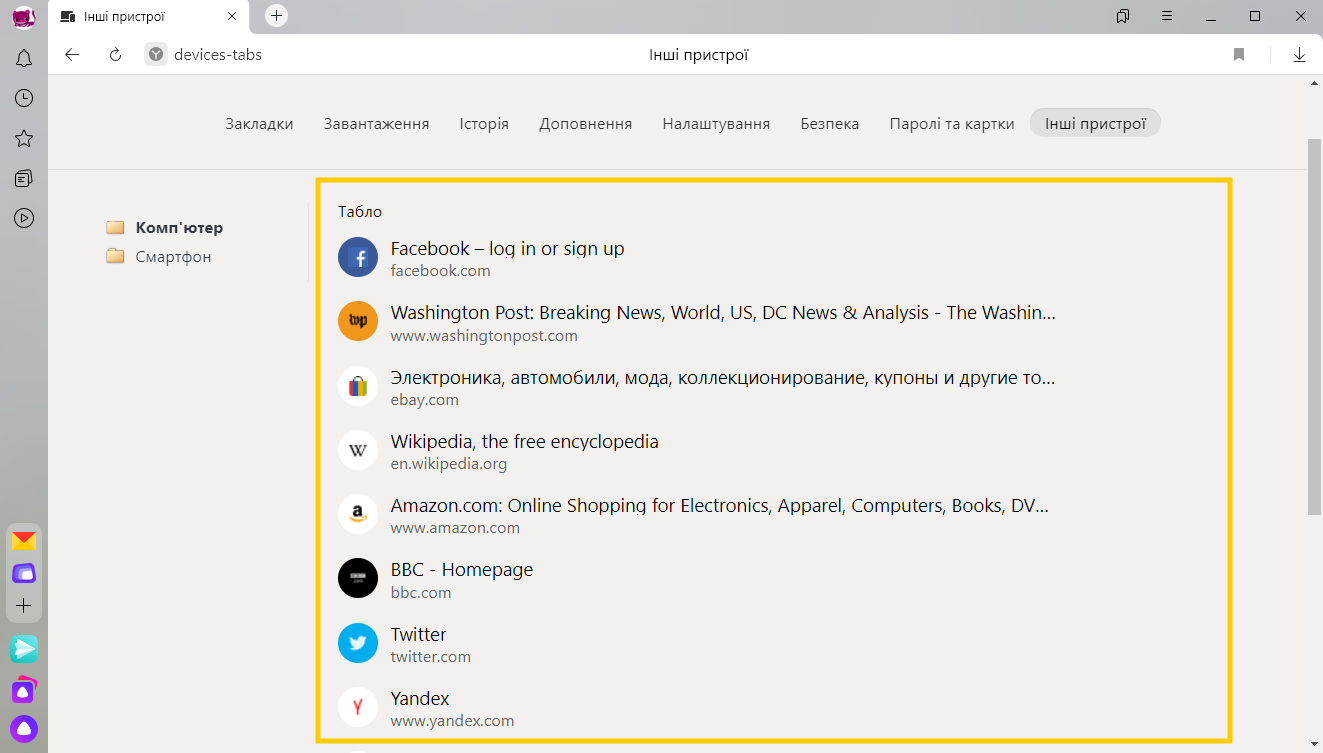Select the Комп'ютер device folder
The height and width of the screenshot is (753, 1323).
pos(165,228)
